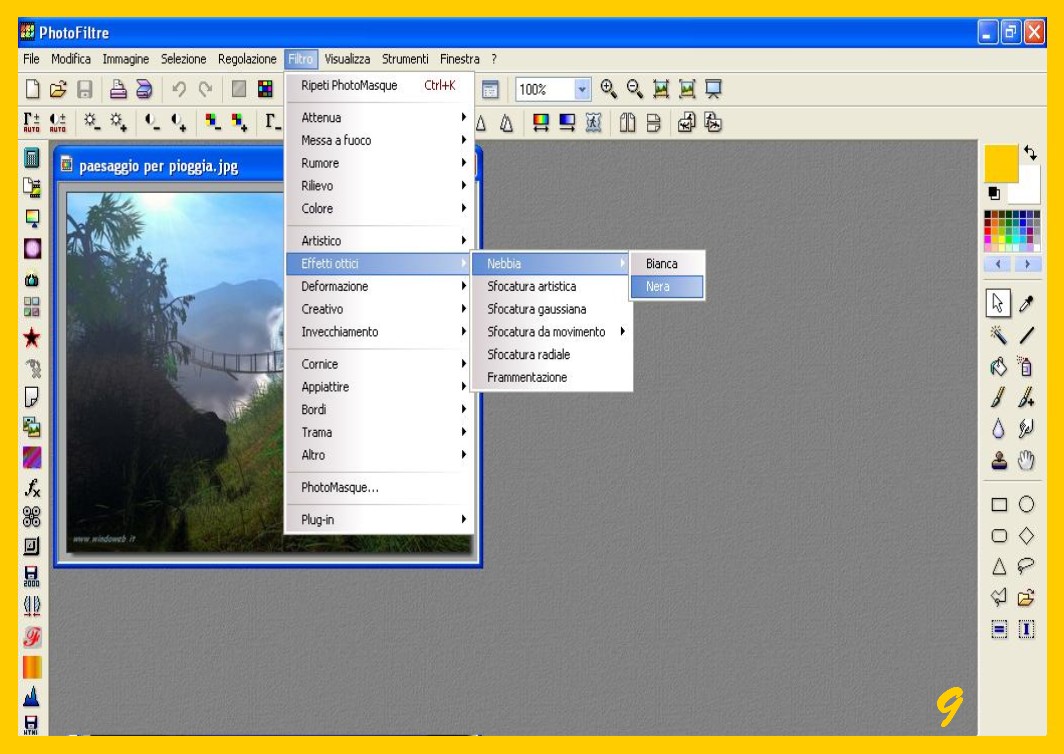Pick the paint bucket fill tool
Viewport: 1064px width, 754px height.
[x=998, y=367]
